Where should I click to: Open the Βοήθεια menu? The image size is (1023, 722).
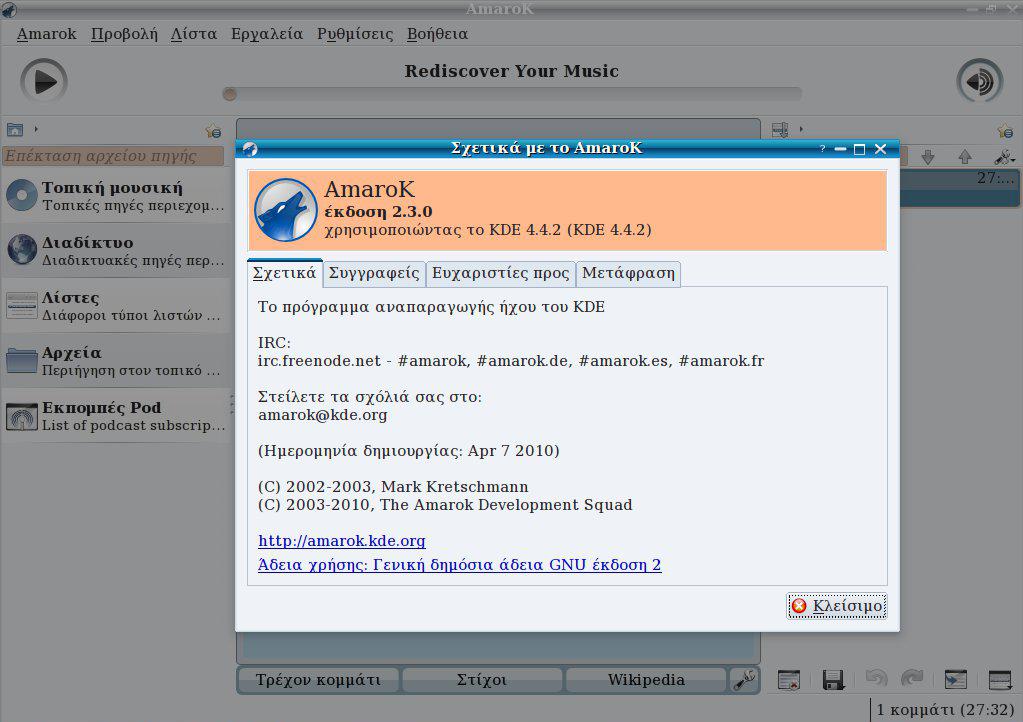(437, 34)
